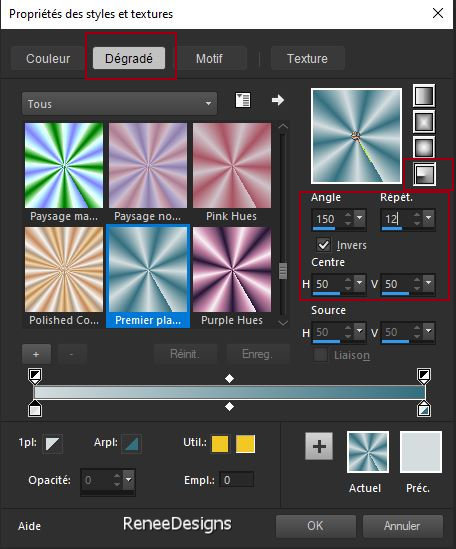This screenshot has width=456, height=549.
Task: Open the Répét. value dropdown arrow
Action: click(x=429, y=218)
